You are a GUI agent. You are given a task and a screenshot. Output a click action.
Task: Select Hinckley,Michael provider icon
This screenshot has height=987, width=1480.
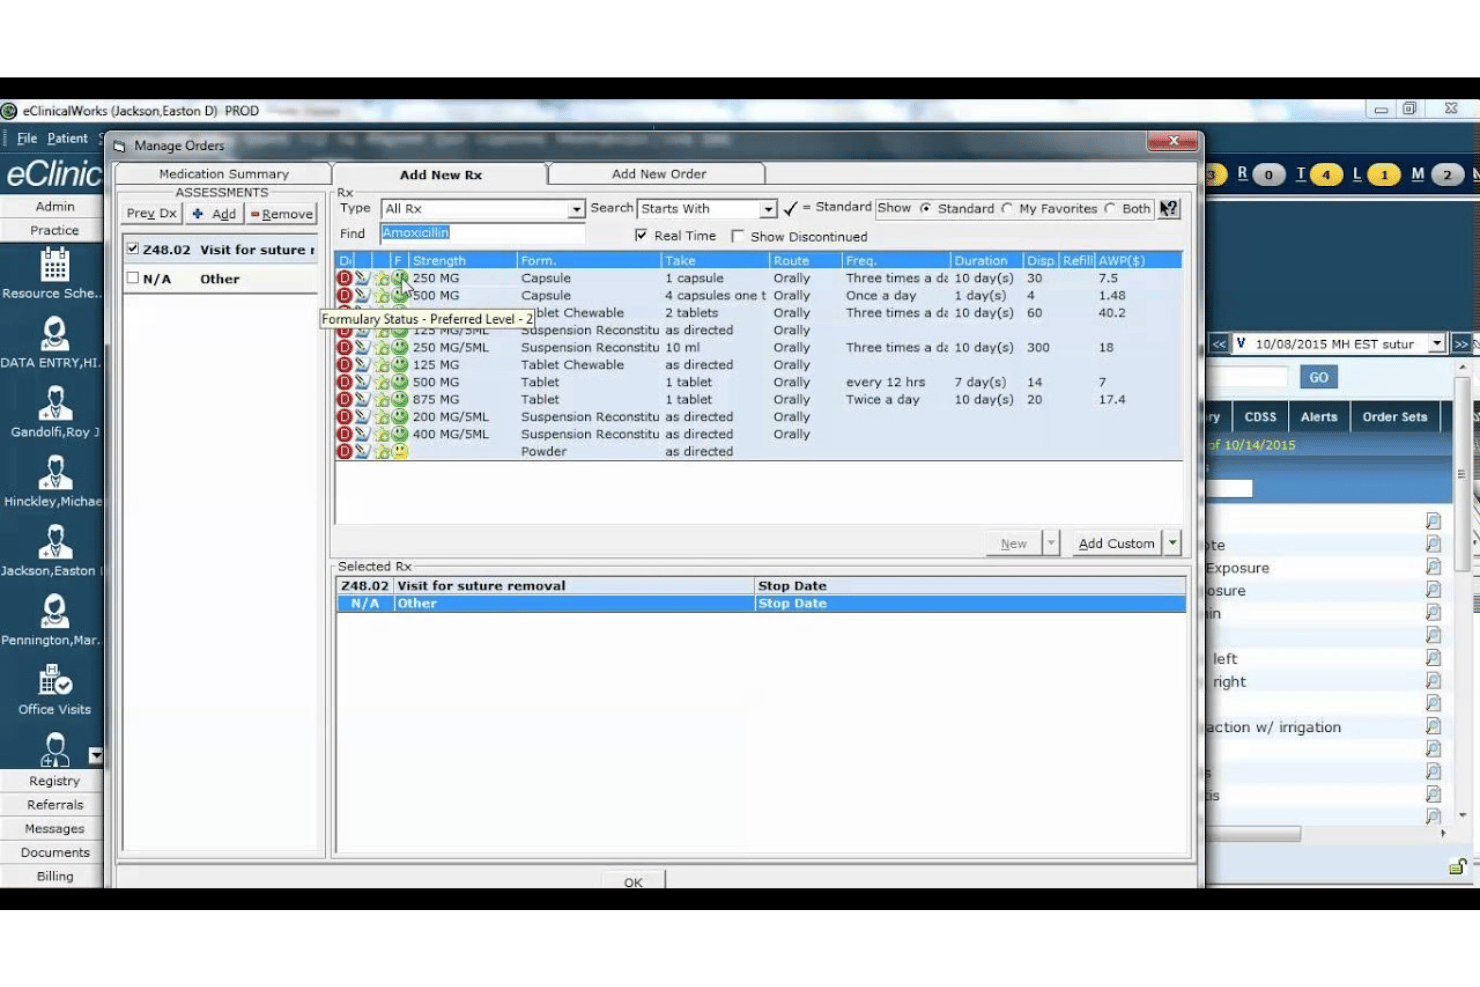pos(54,473)
